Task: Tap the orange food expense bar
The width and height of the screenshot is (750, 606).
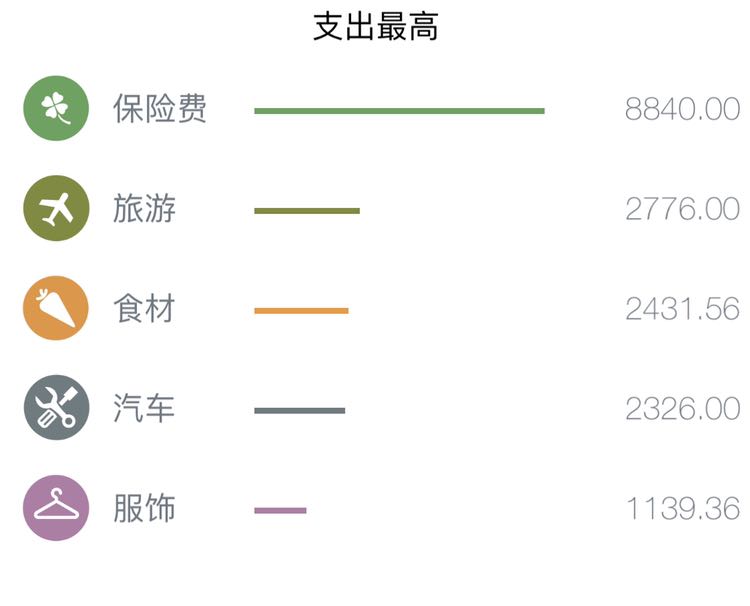Action: [301, 311]
